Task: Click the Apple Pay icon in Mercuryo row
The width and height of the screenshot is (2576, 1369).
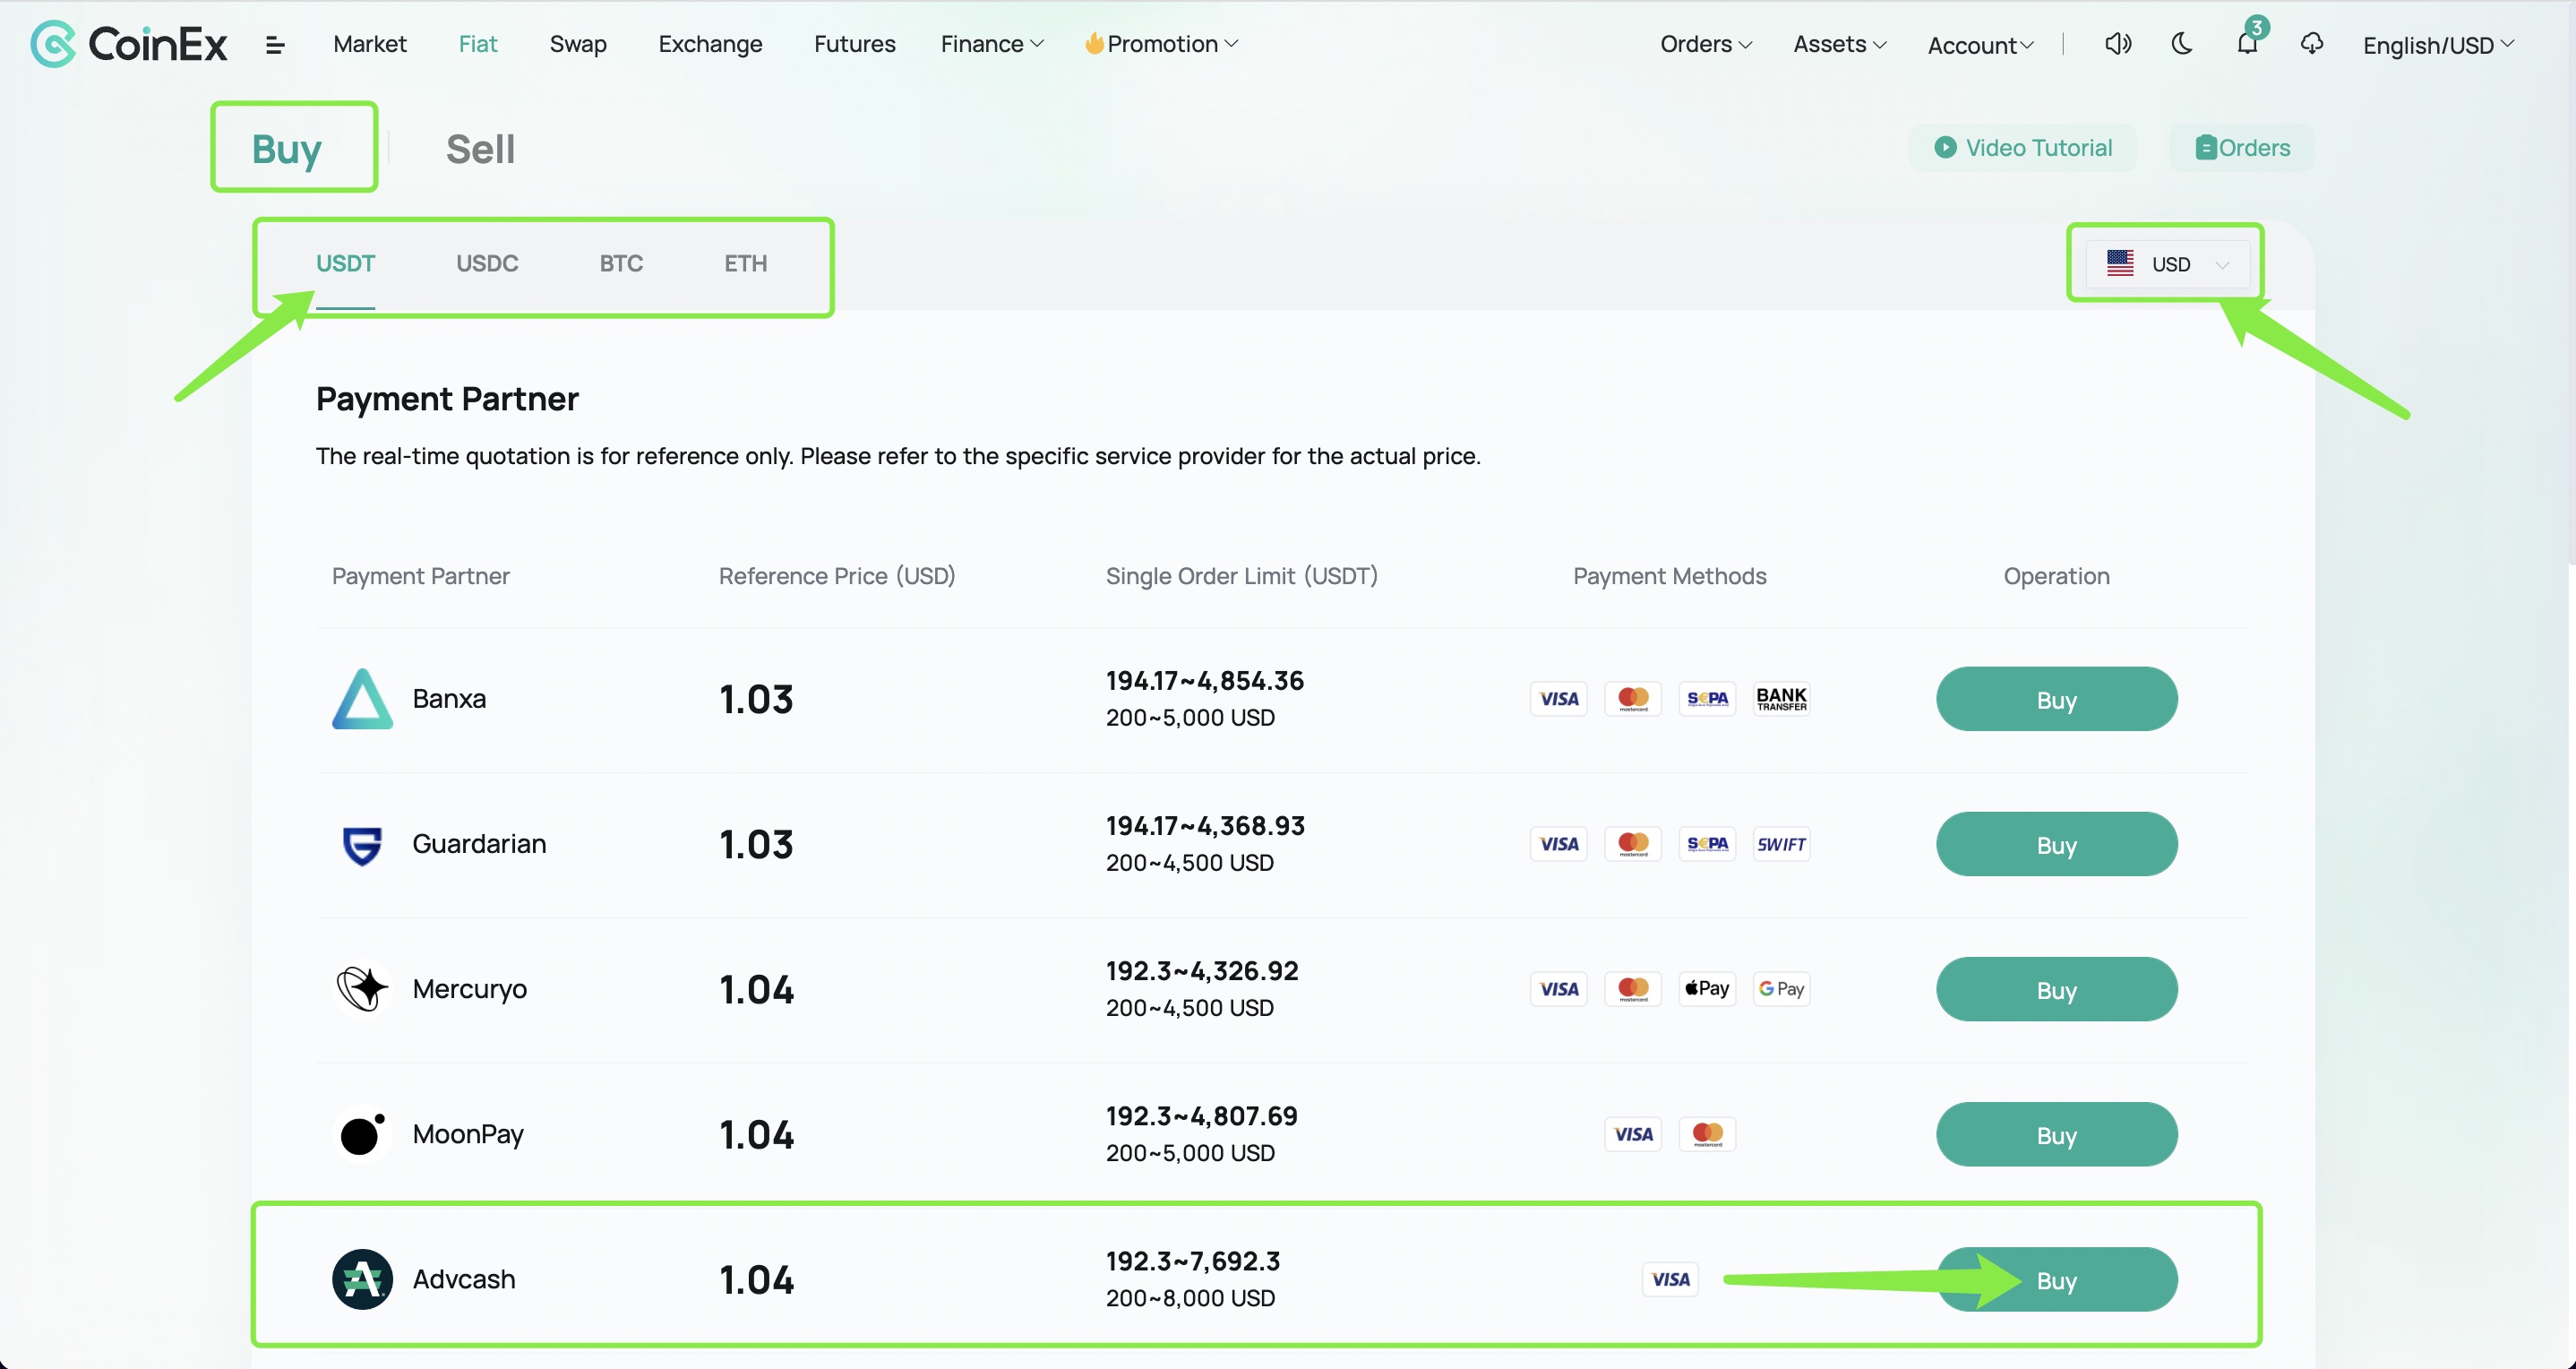Action: [1707, 989]
